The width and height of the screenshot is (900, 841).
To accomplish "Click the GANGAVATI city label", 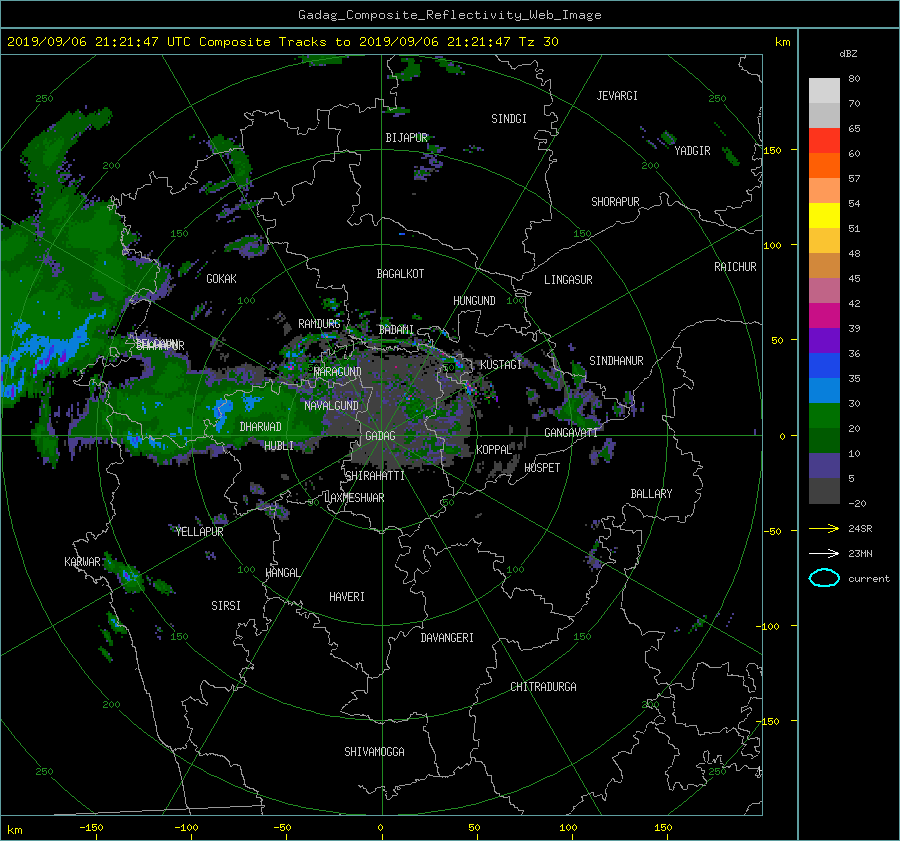I will pos(571,432).
